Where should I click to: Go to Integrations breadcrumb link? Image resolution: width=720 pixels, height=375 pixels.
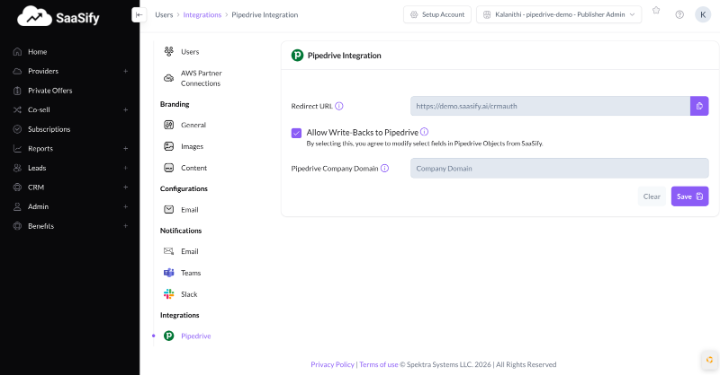click(x=202, y=15)
